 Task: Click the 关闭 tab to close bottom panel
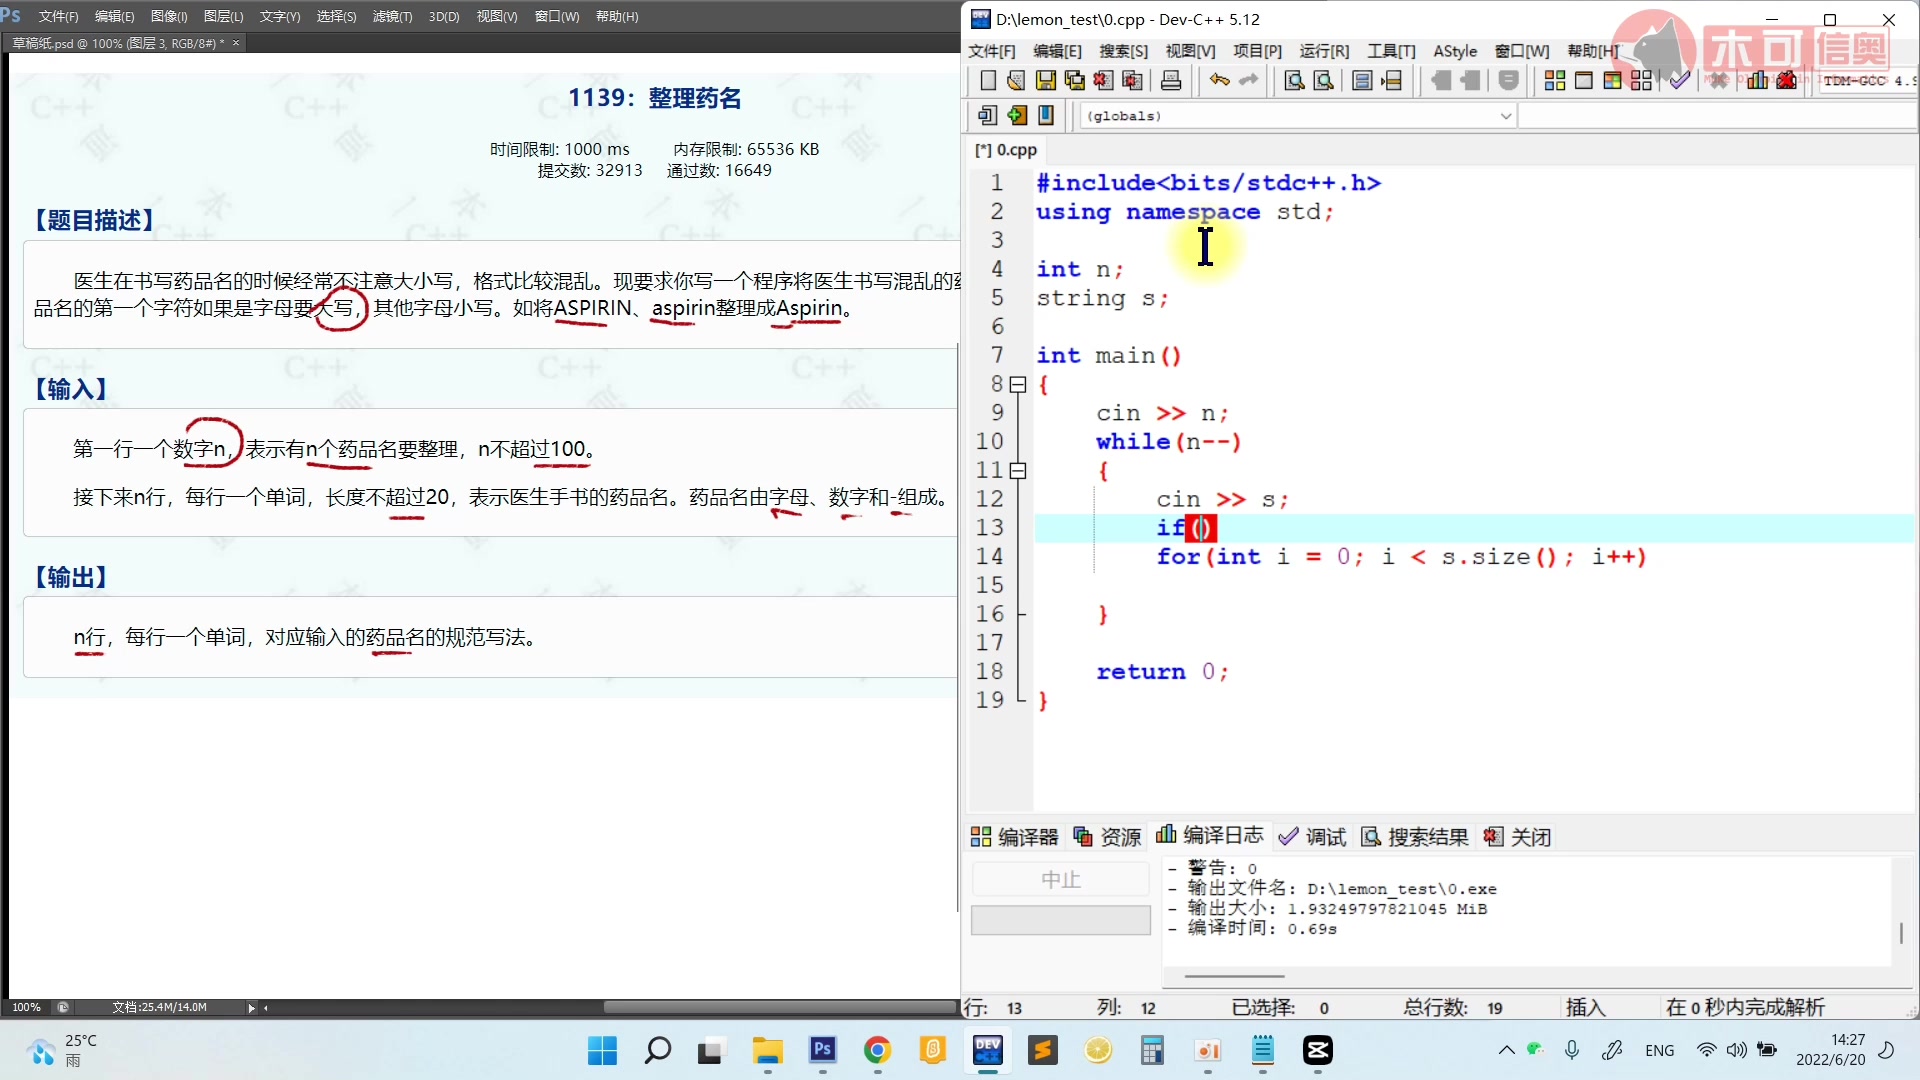(1517, 837)
